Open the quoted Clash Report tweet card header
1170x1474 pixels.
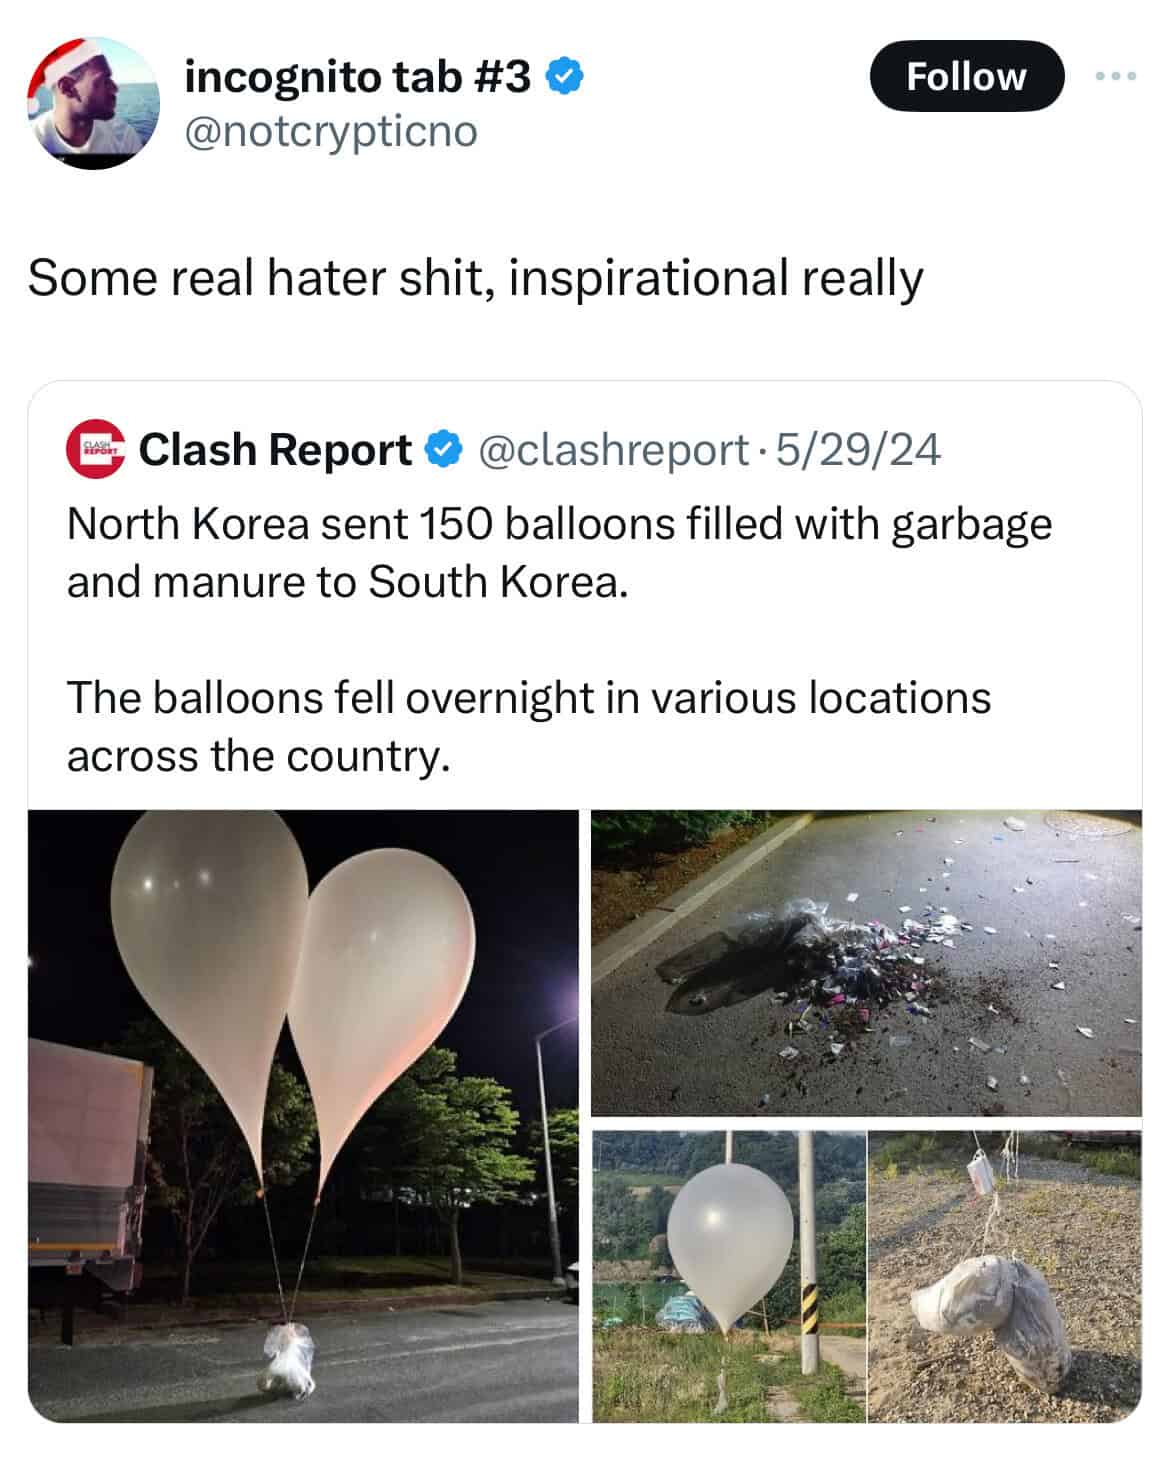pos(504,450)
